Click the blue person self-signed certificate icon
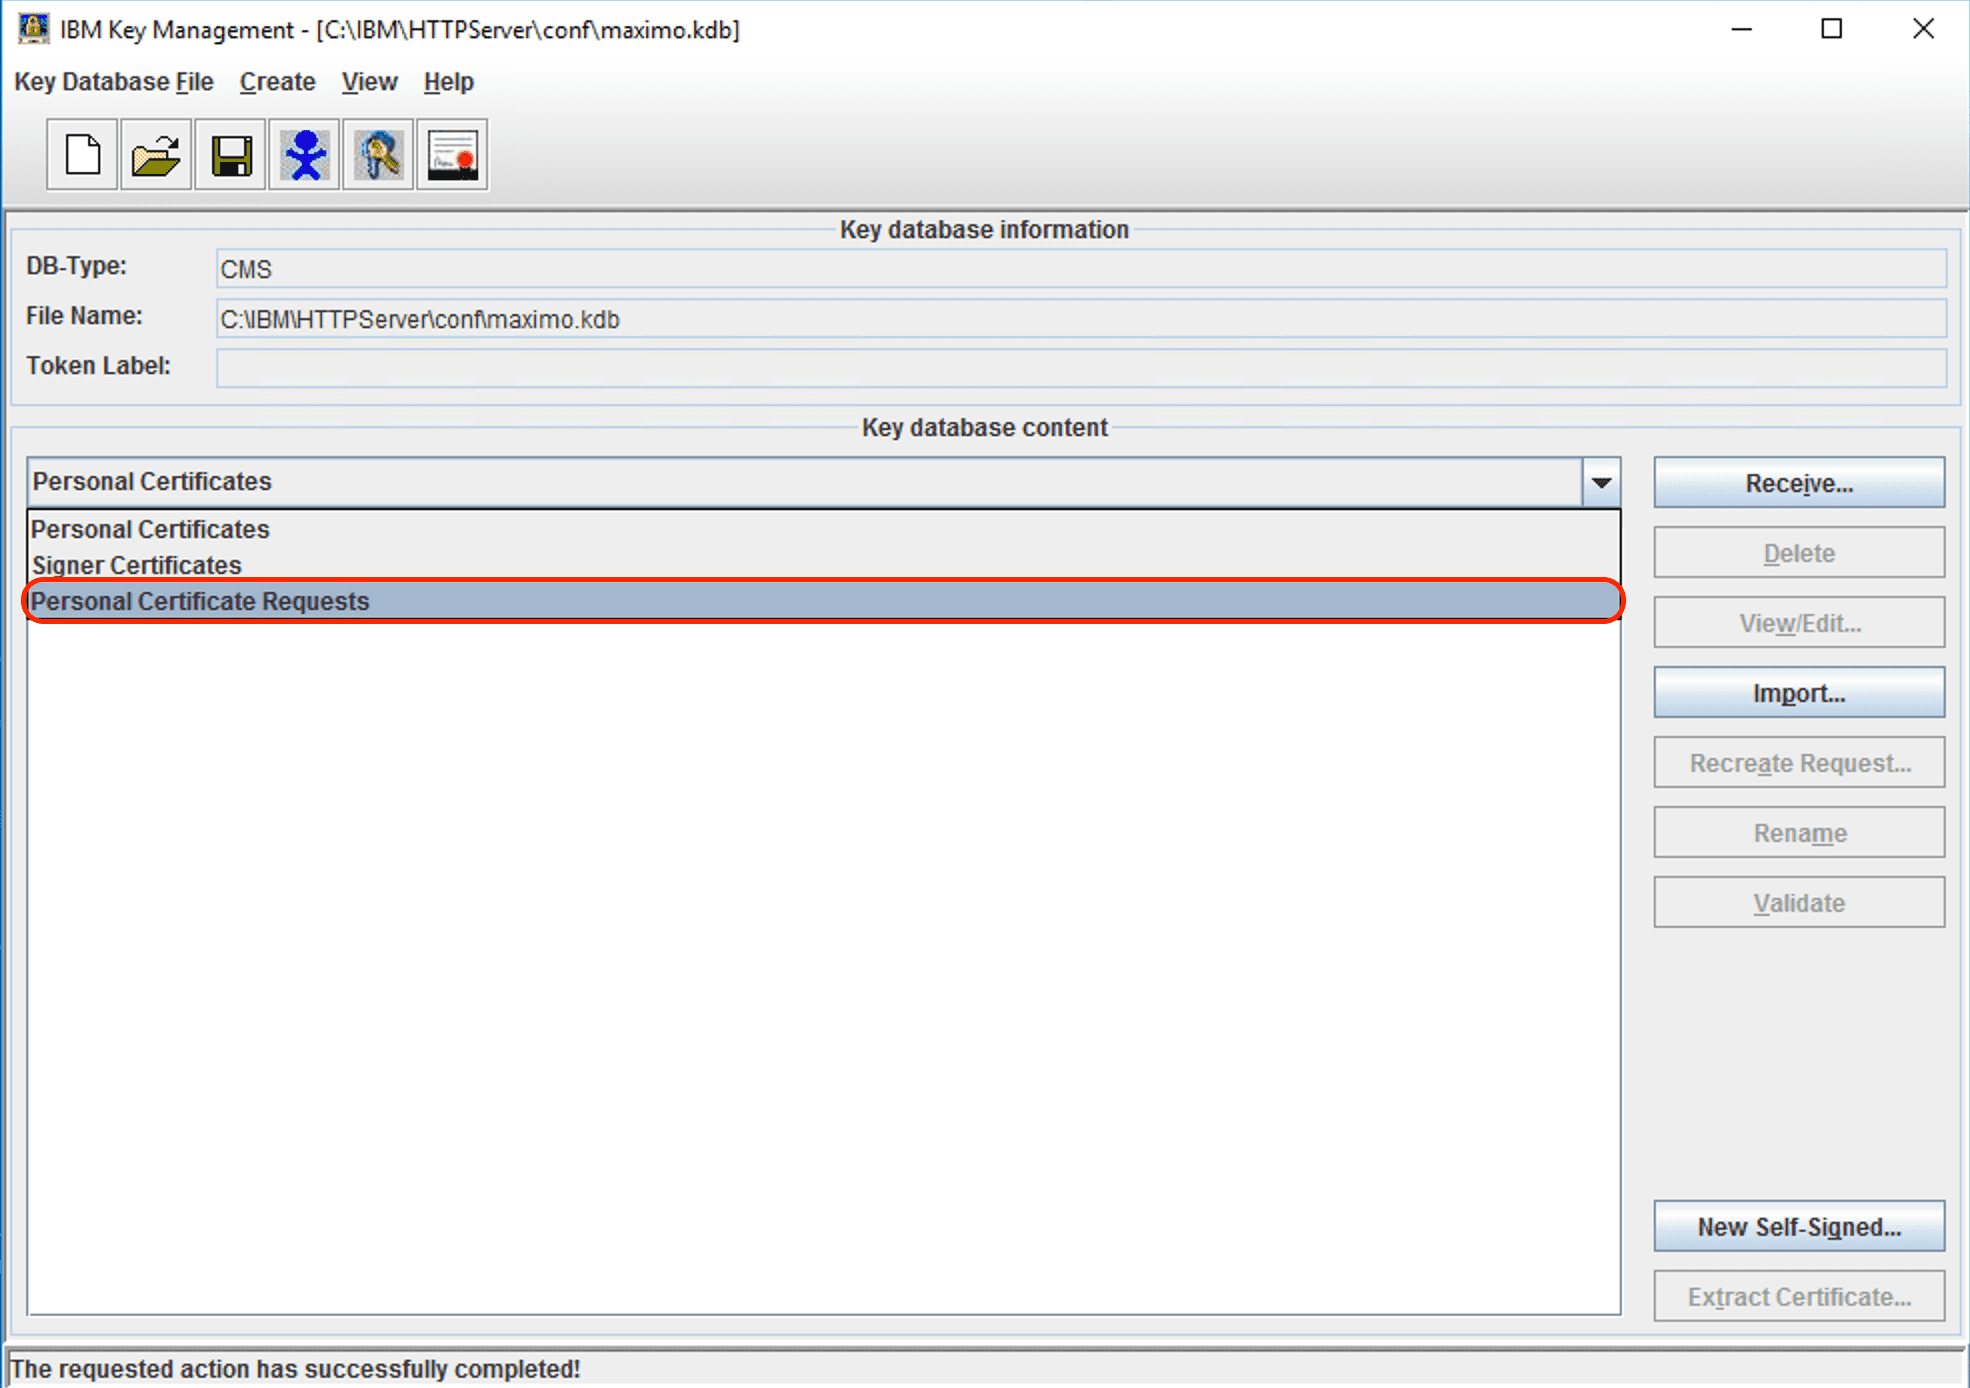Image resolution: width=1970 pixels, height=1388 pixels. pyautogui.click(x=304, y=155)
